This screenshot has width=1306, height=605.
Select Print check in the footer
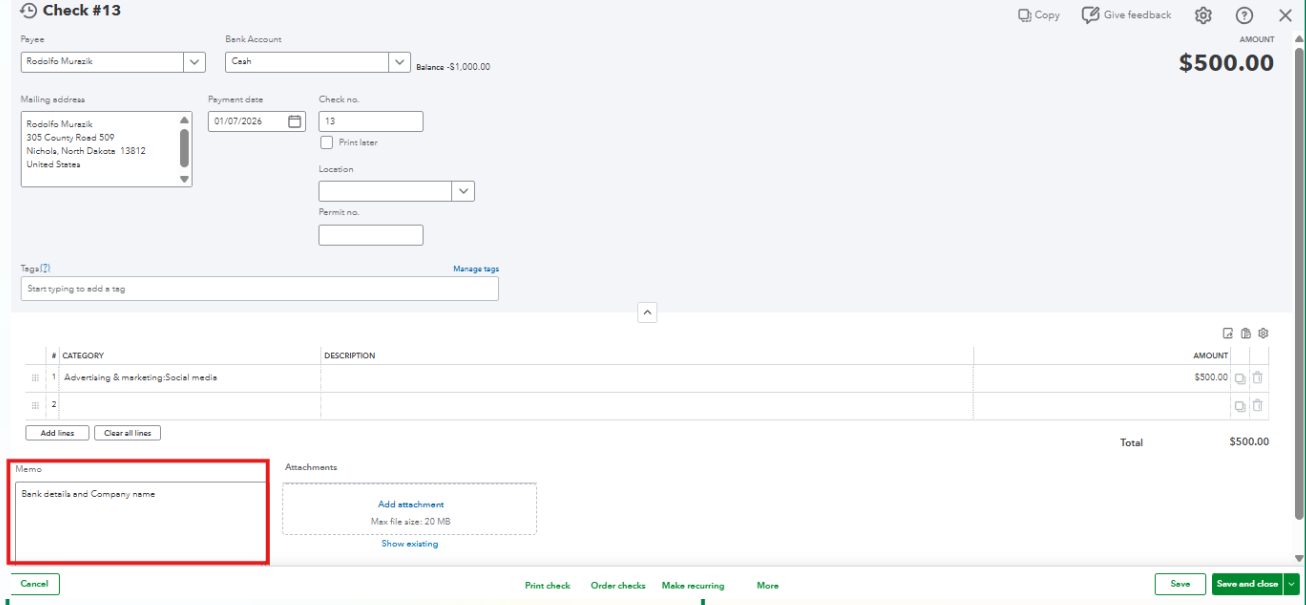coord(547,586)
